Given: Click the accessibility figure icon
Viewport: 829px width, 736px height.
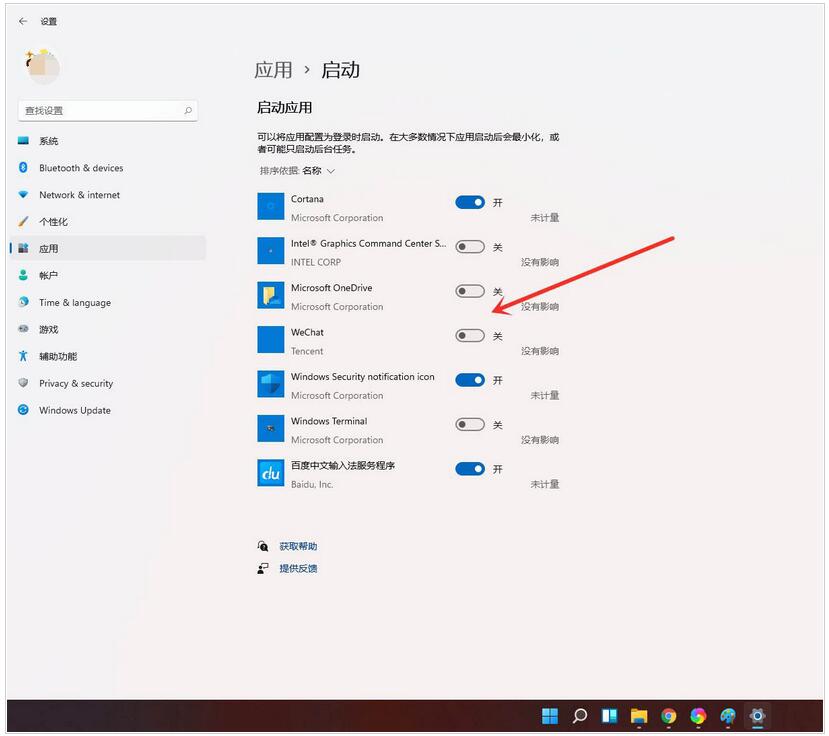Looking at the screenshot, I should coord(23,356).
